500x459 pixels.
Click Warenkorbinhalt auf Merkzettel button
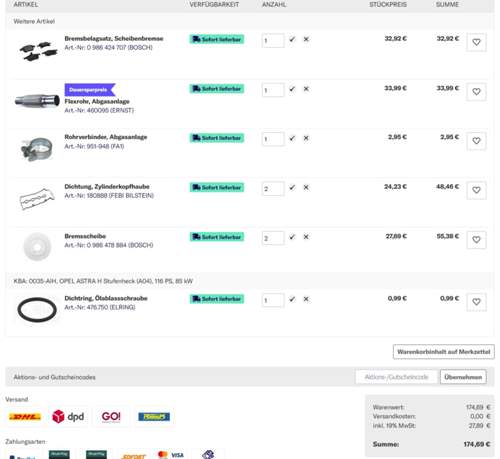(x=444, y=352)
